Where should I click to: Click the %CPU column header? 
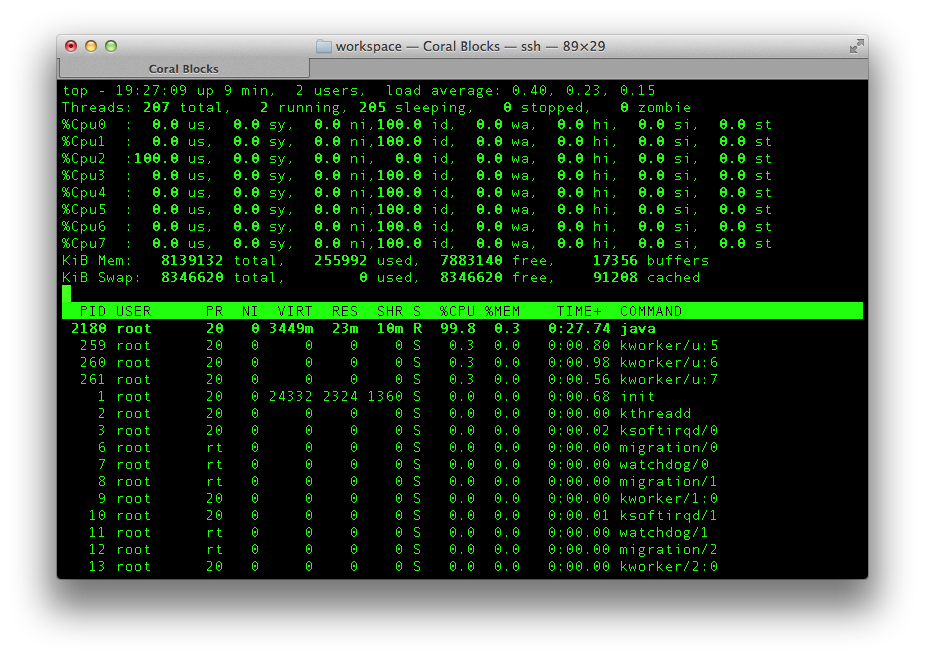[x=457, y=311]
